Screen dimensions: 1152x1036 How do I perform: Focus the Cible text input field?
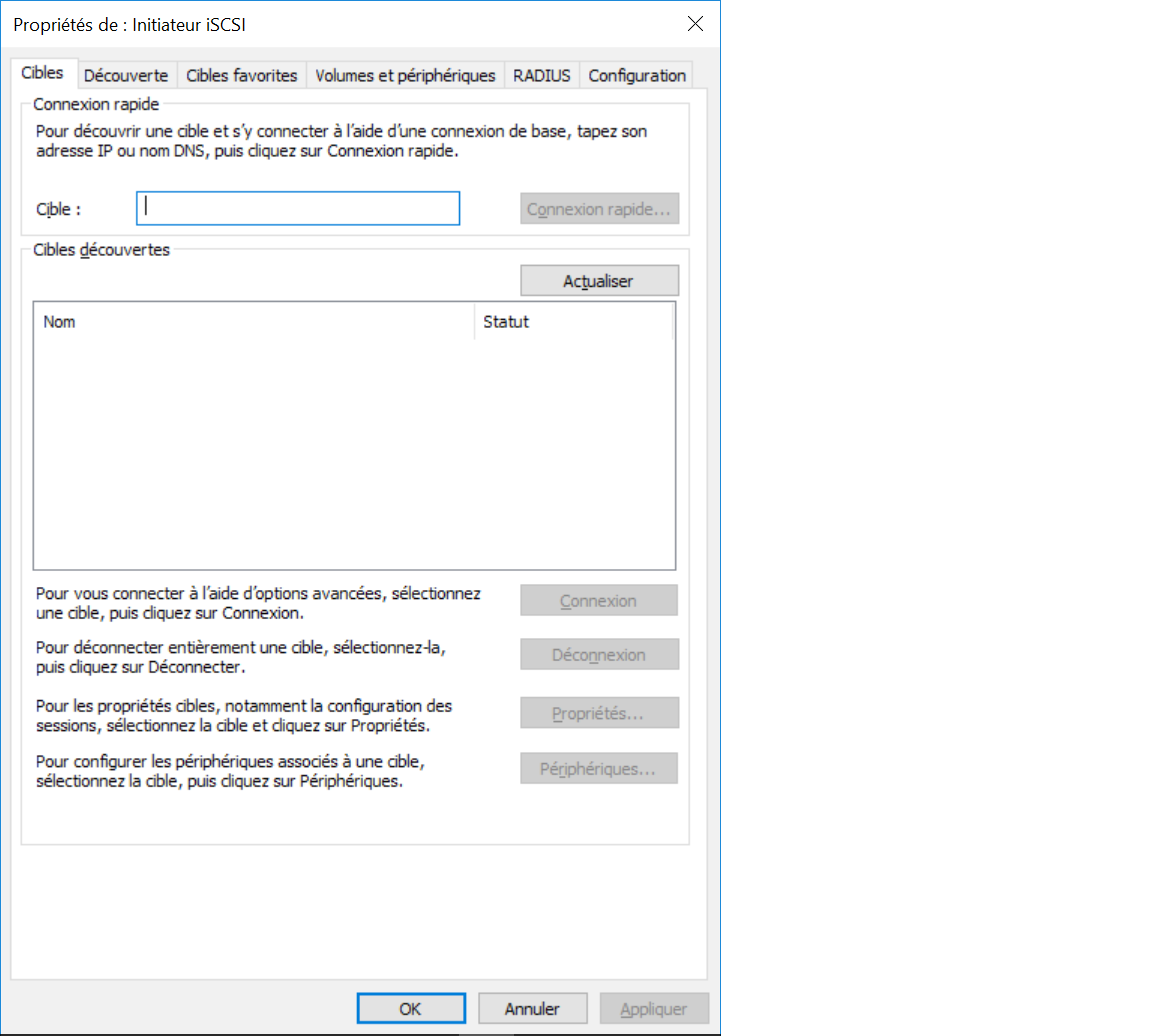[x=298, y=209]
